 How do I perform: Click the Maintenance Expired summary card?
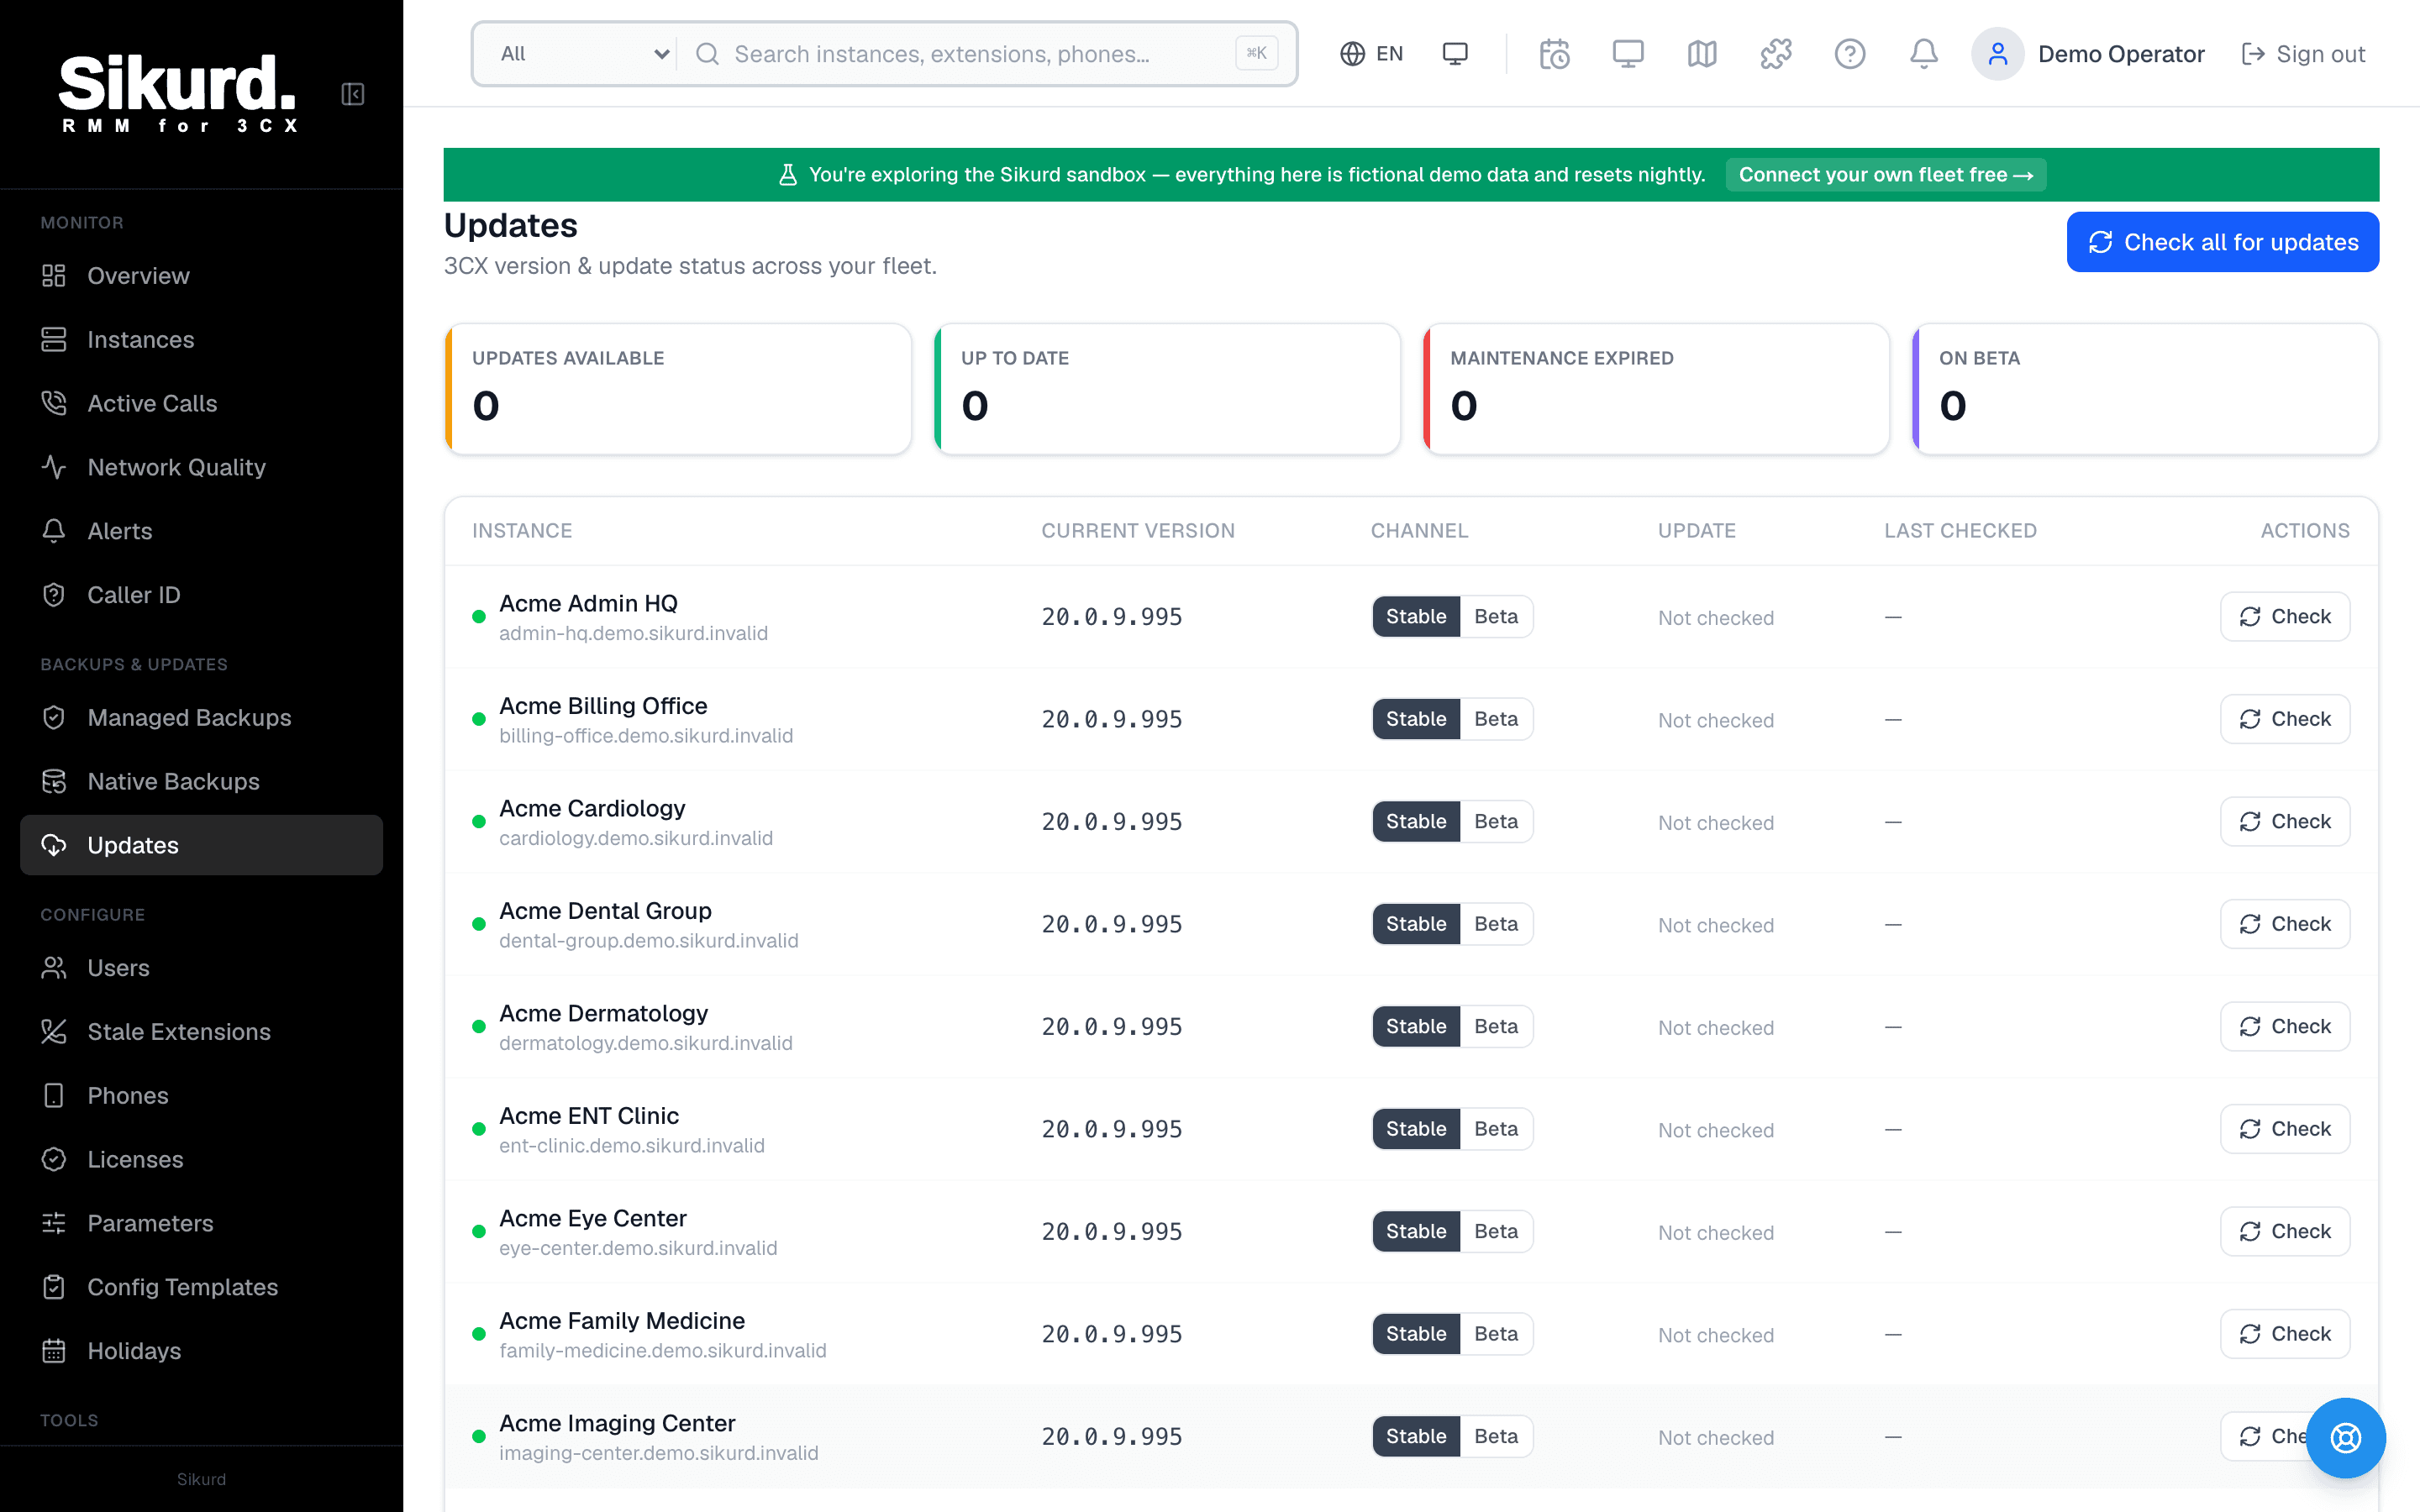click(x=1656, y=389)
